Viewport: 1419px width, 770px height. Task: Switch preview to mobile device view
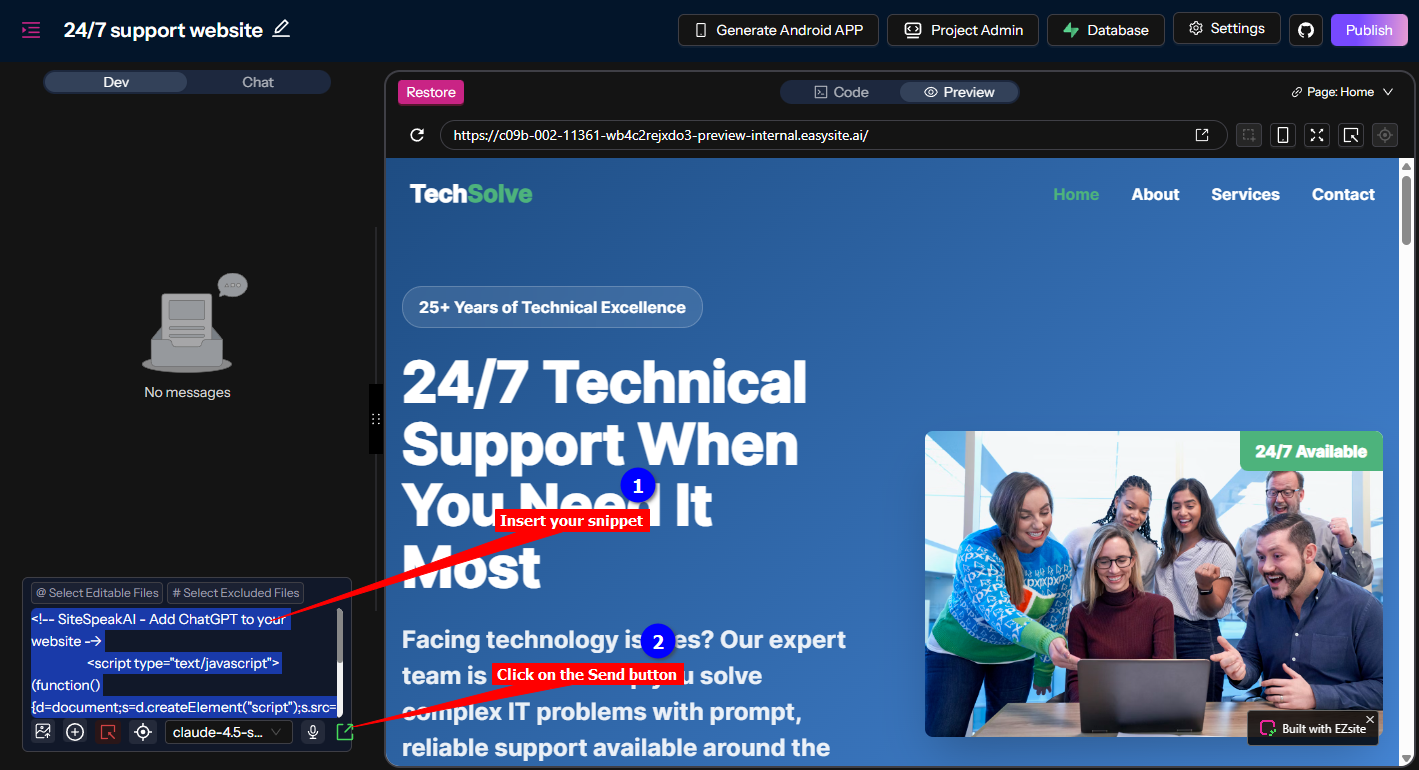tap(1283, 135)
